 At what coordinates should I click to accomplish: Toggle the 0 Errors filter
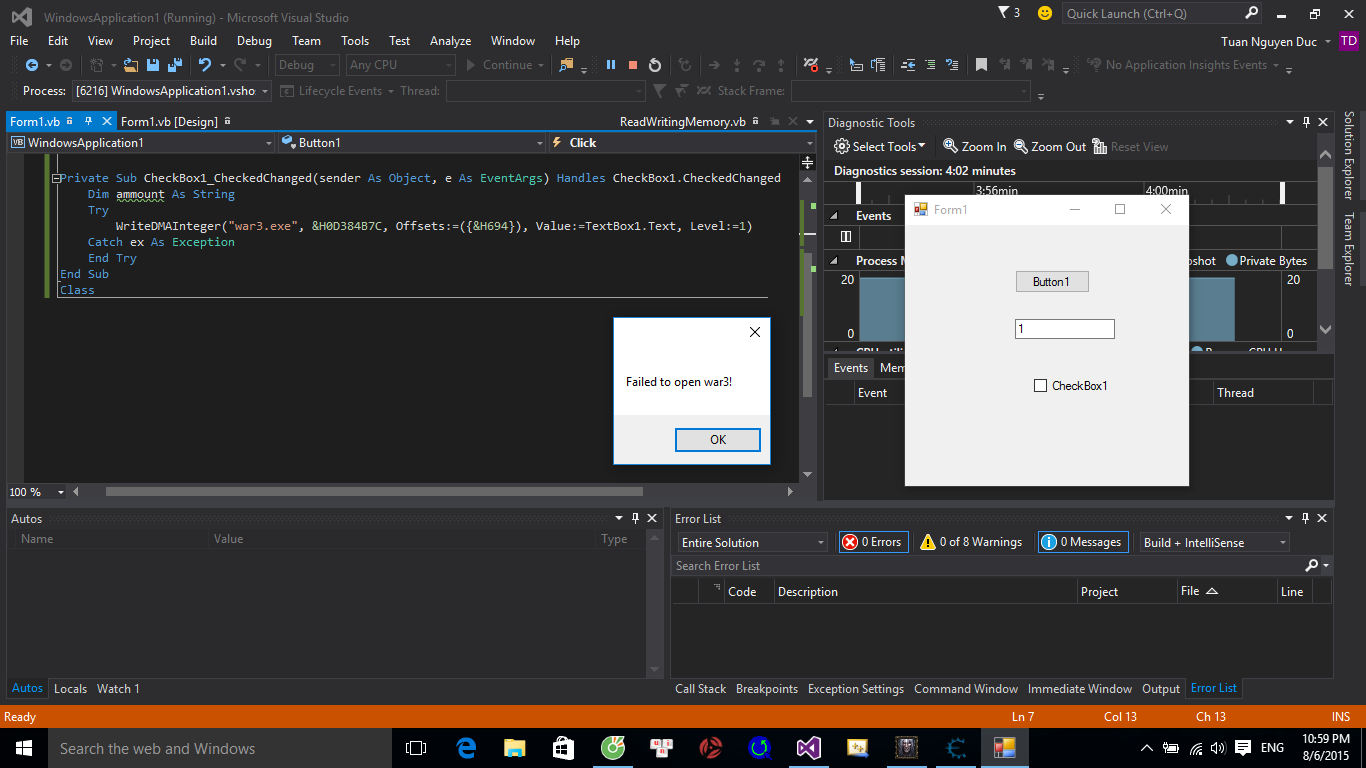873,542
